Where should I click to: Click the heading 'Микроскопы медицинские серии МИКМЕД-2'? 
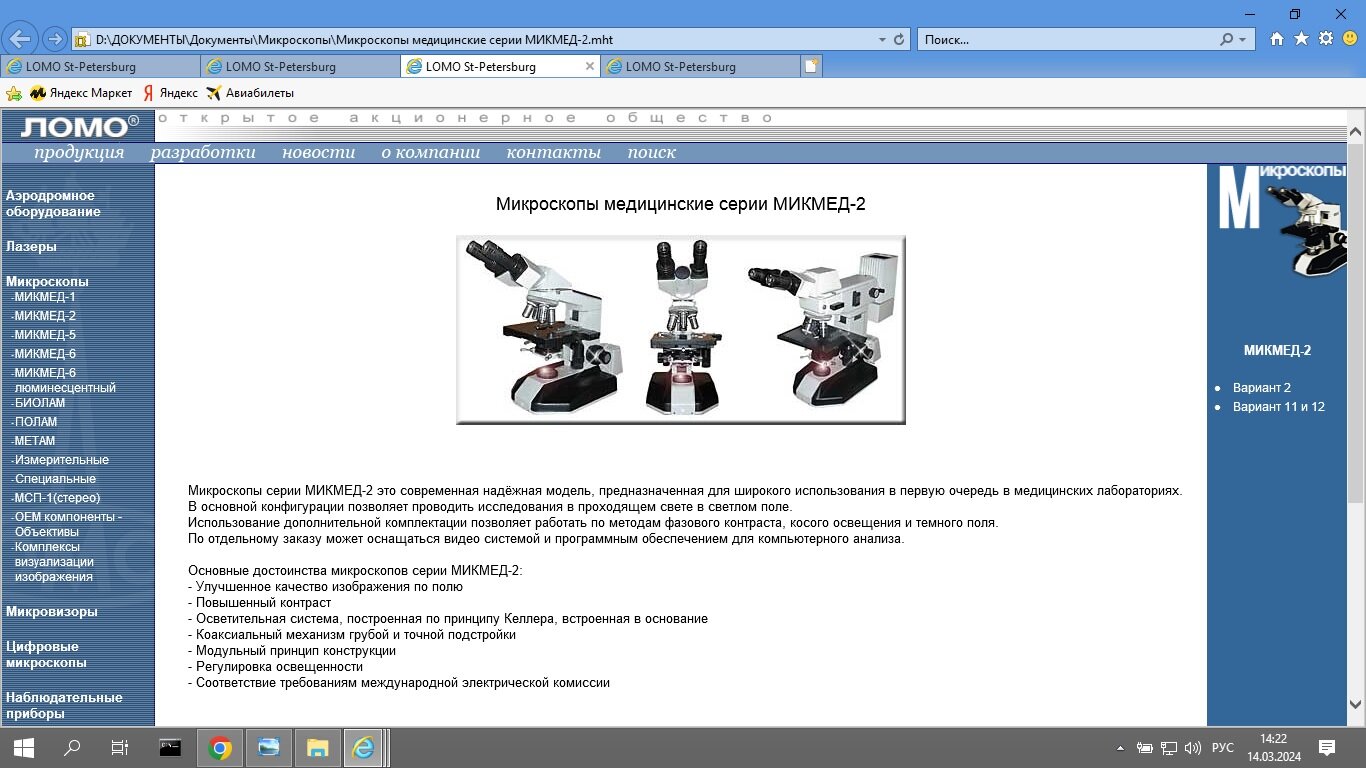(x=681, y=204)
